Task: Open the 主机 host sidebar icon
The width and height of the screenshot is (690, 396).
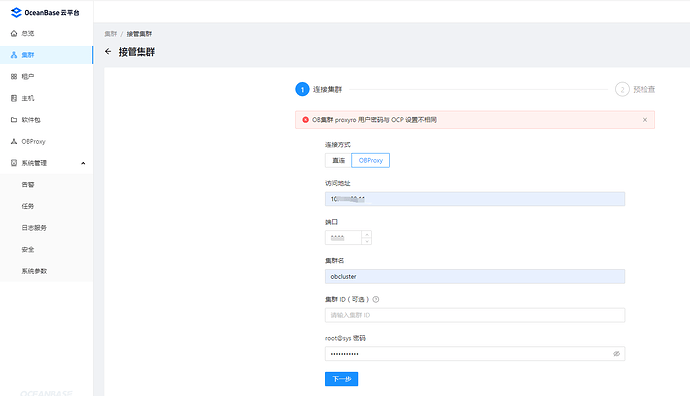Action: [14, 98]
